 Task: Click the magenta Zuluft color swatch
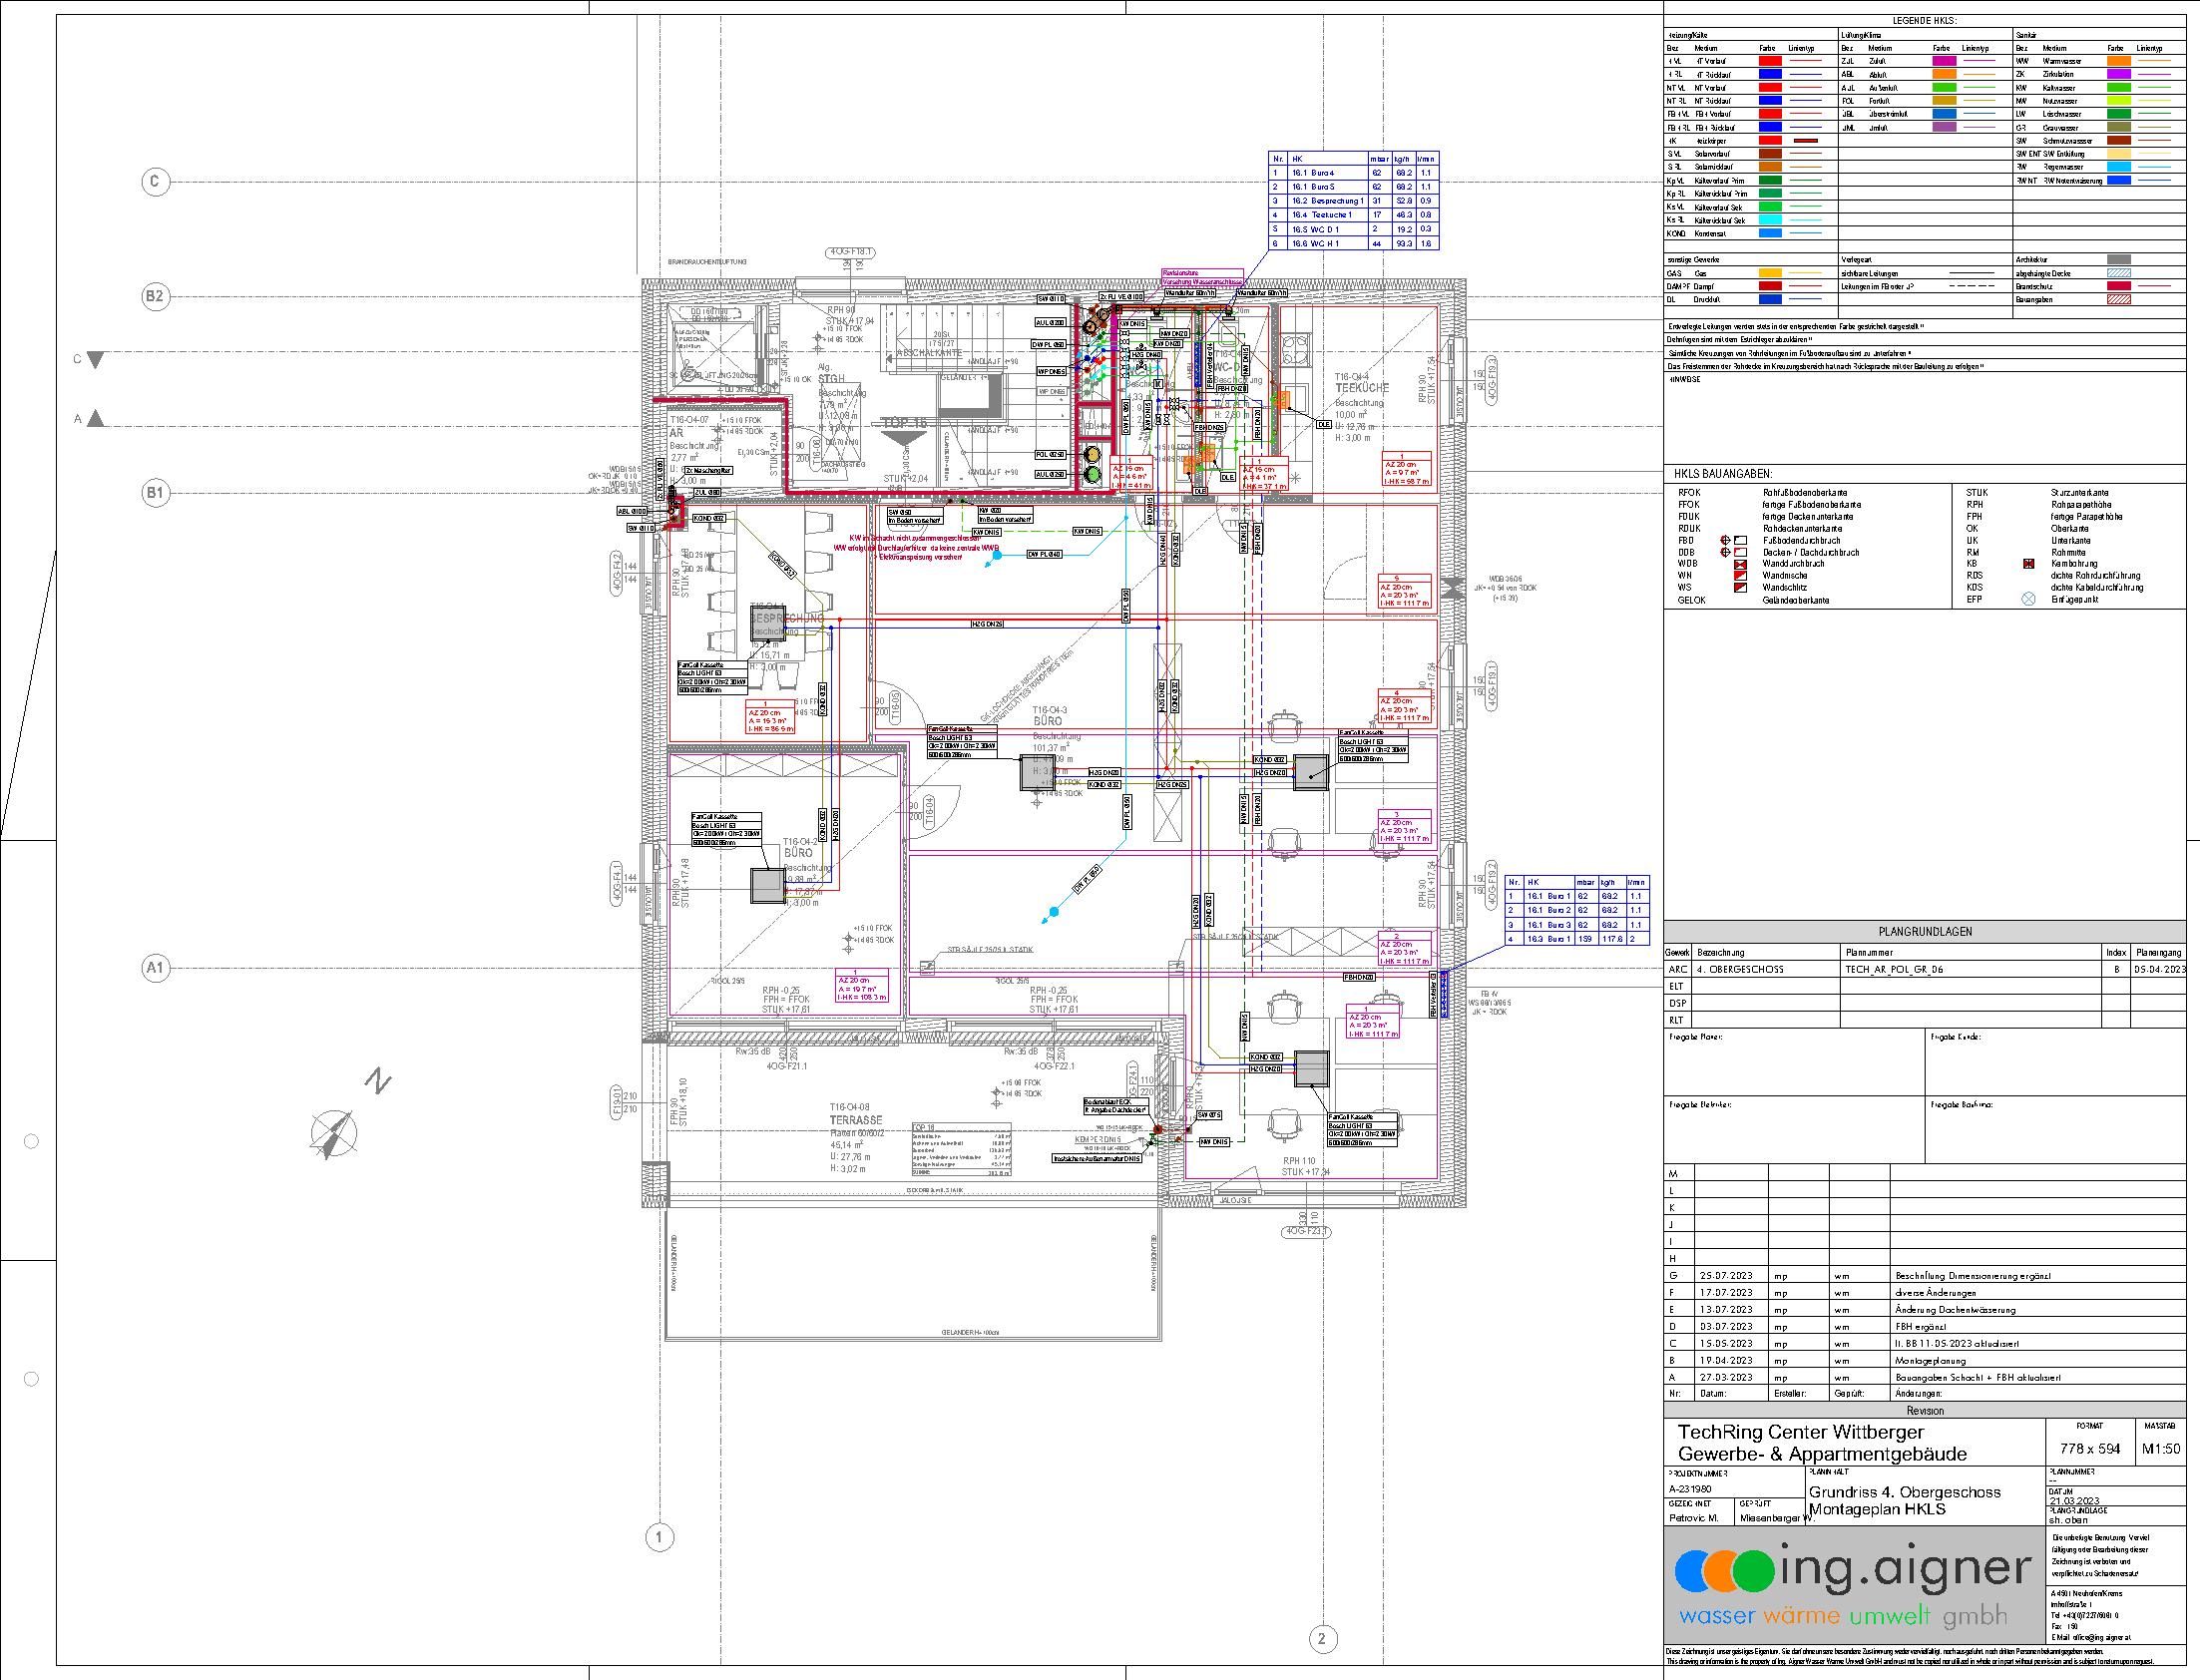click(x=1944, y=61)
